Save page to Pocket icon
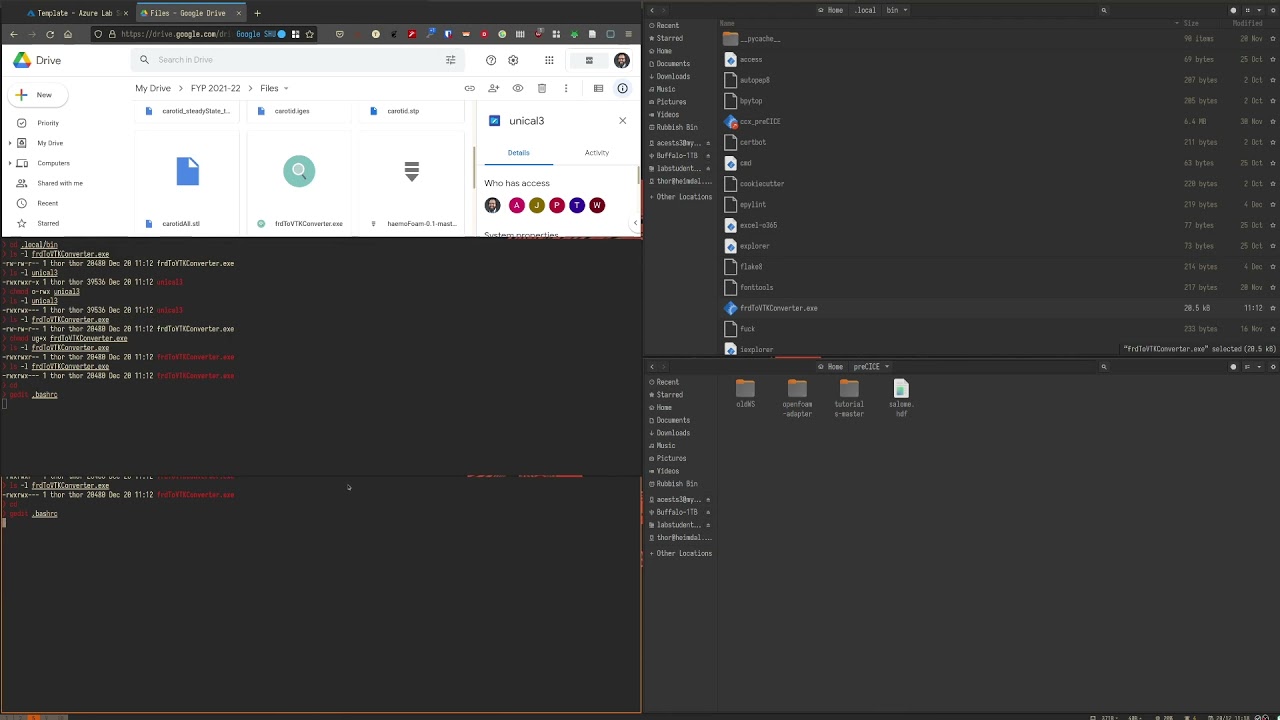 [x=340, y=34]
